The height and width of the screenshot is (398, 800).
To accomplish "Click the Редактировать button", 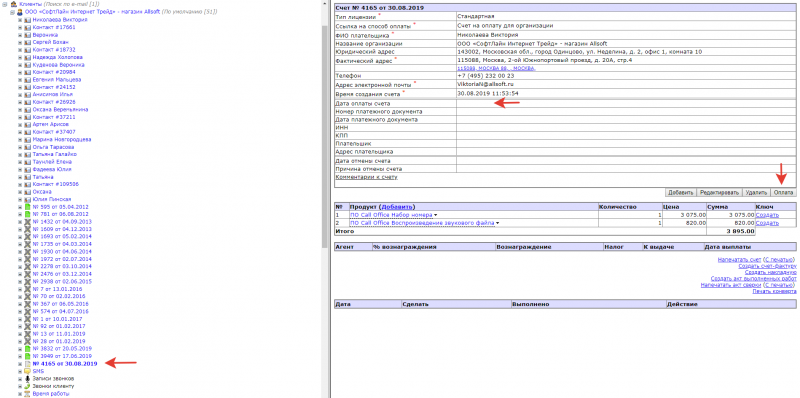I will coord(719,192).
